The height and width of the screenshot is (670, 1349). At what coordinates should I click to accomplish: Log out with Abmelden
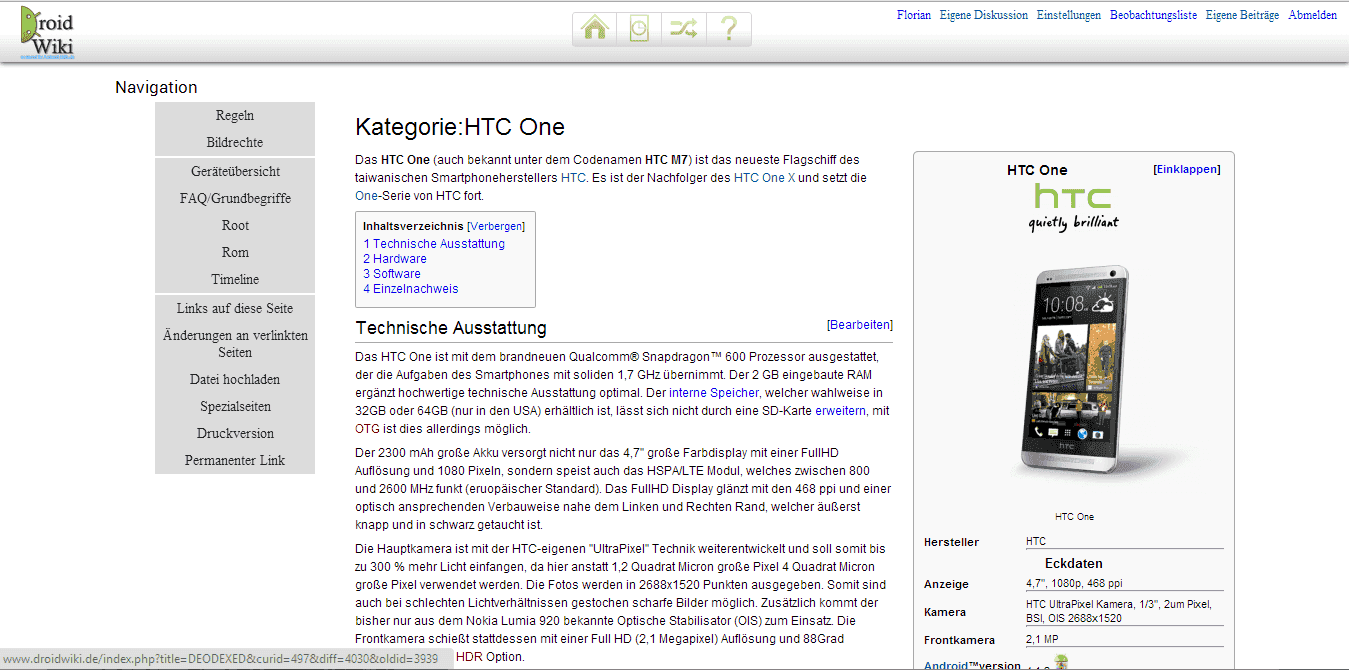pos(1313,15)
